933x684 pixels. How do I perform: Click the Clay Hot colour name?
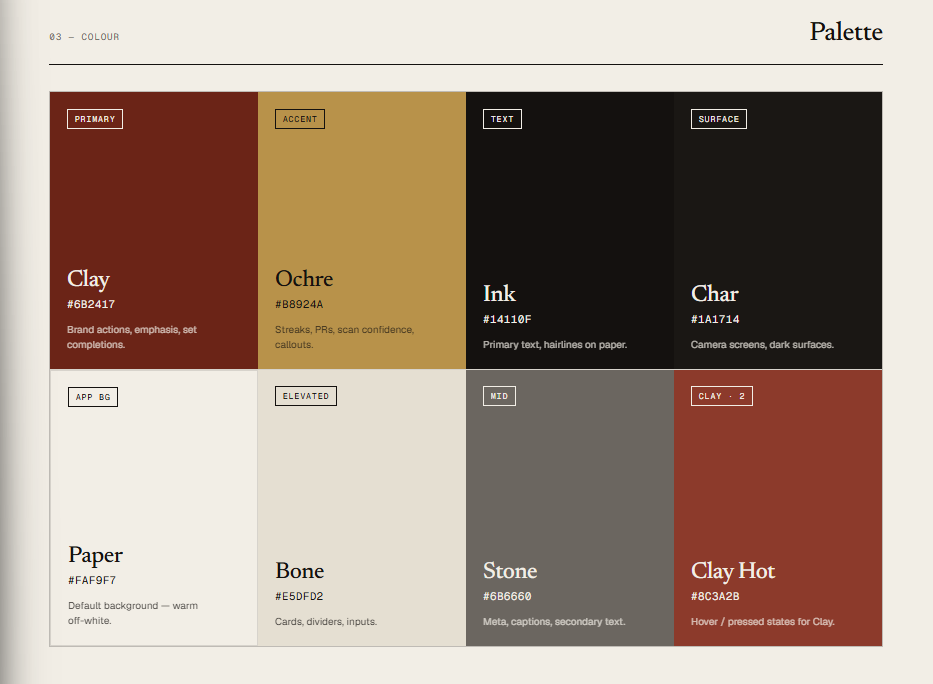[x=733, y=571]
